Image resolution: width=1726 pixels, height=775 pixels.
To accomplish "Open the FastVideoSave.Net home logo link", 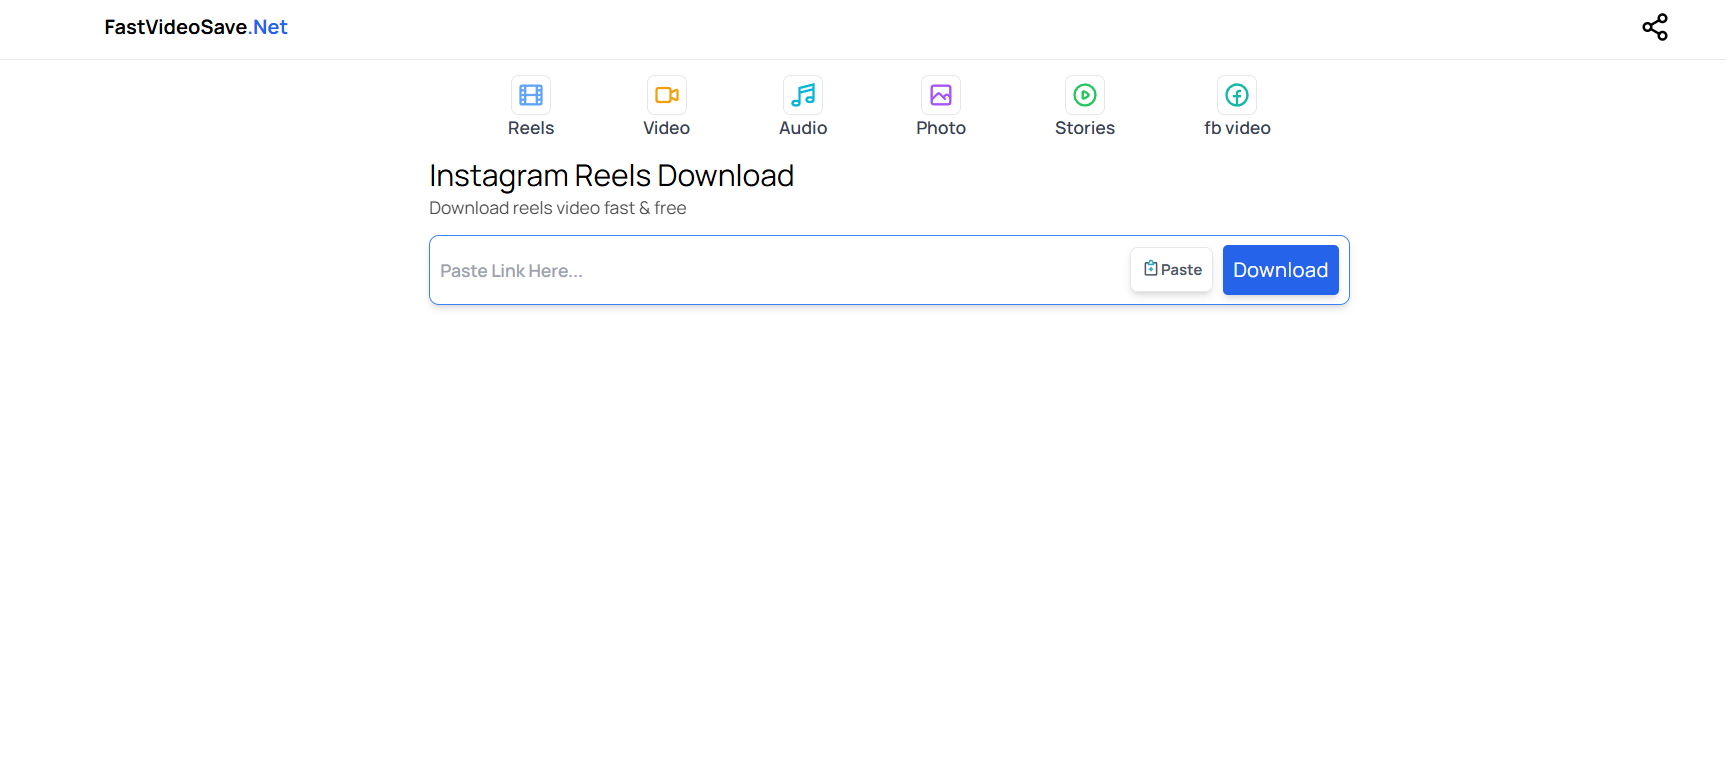I will click(x=196, y=27).
